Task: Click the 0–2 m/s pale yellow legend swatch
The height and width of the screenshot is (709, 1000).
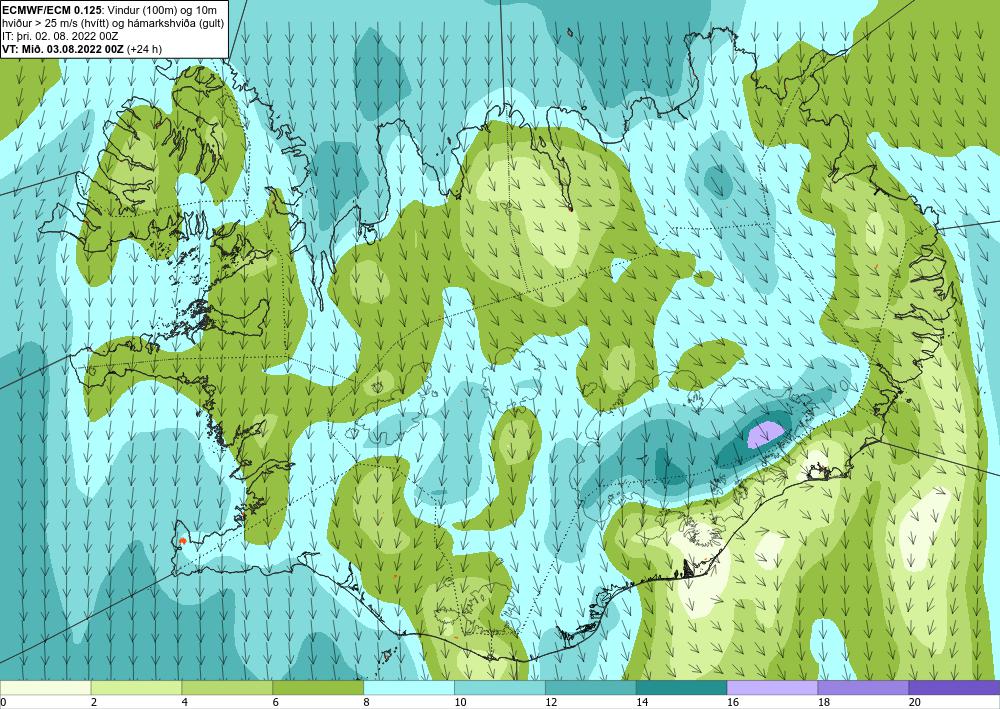Action: (x=45, y=687)
